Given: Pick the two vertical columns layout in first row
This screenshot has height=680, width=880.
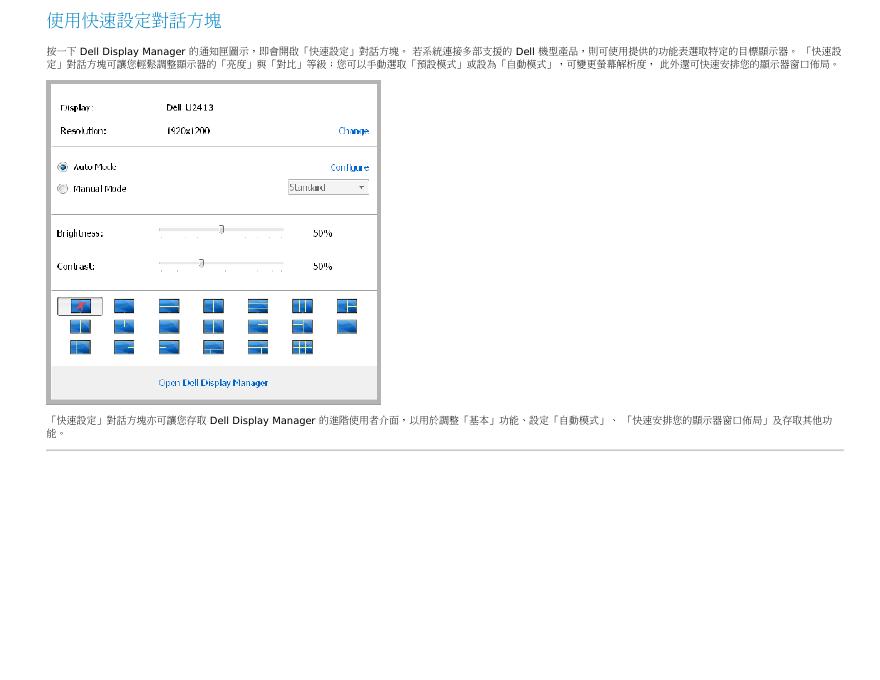Looking at the screenshot, I should point(213,306).
